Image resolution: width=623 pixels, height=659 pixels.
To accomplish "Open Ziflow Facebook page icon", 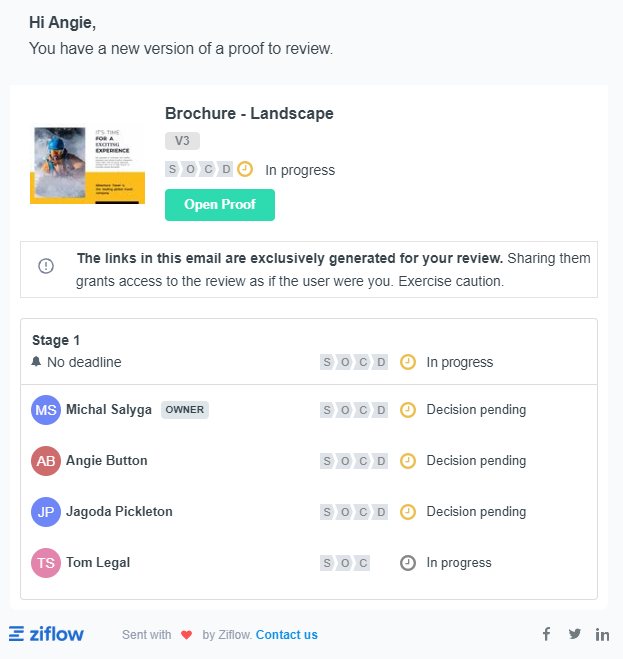I will click(546, 634).
